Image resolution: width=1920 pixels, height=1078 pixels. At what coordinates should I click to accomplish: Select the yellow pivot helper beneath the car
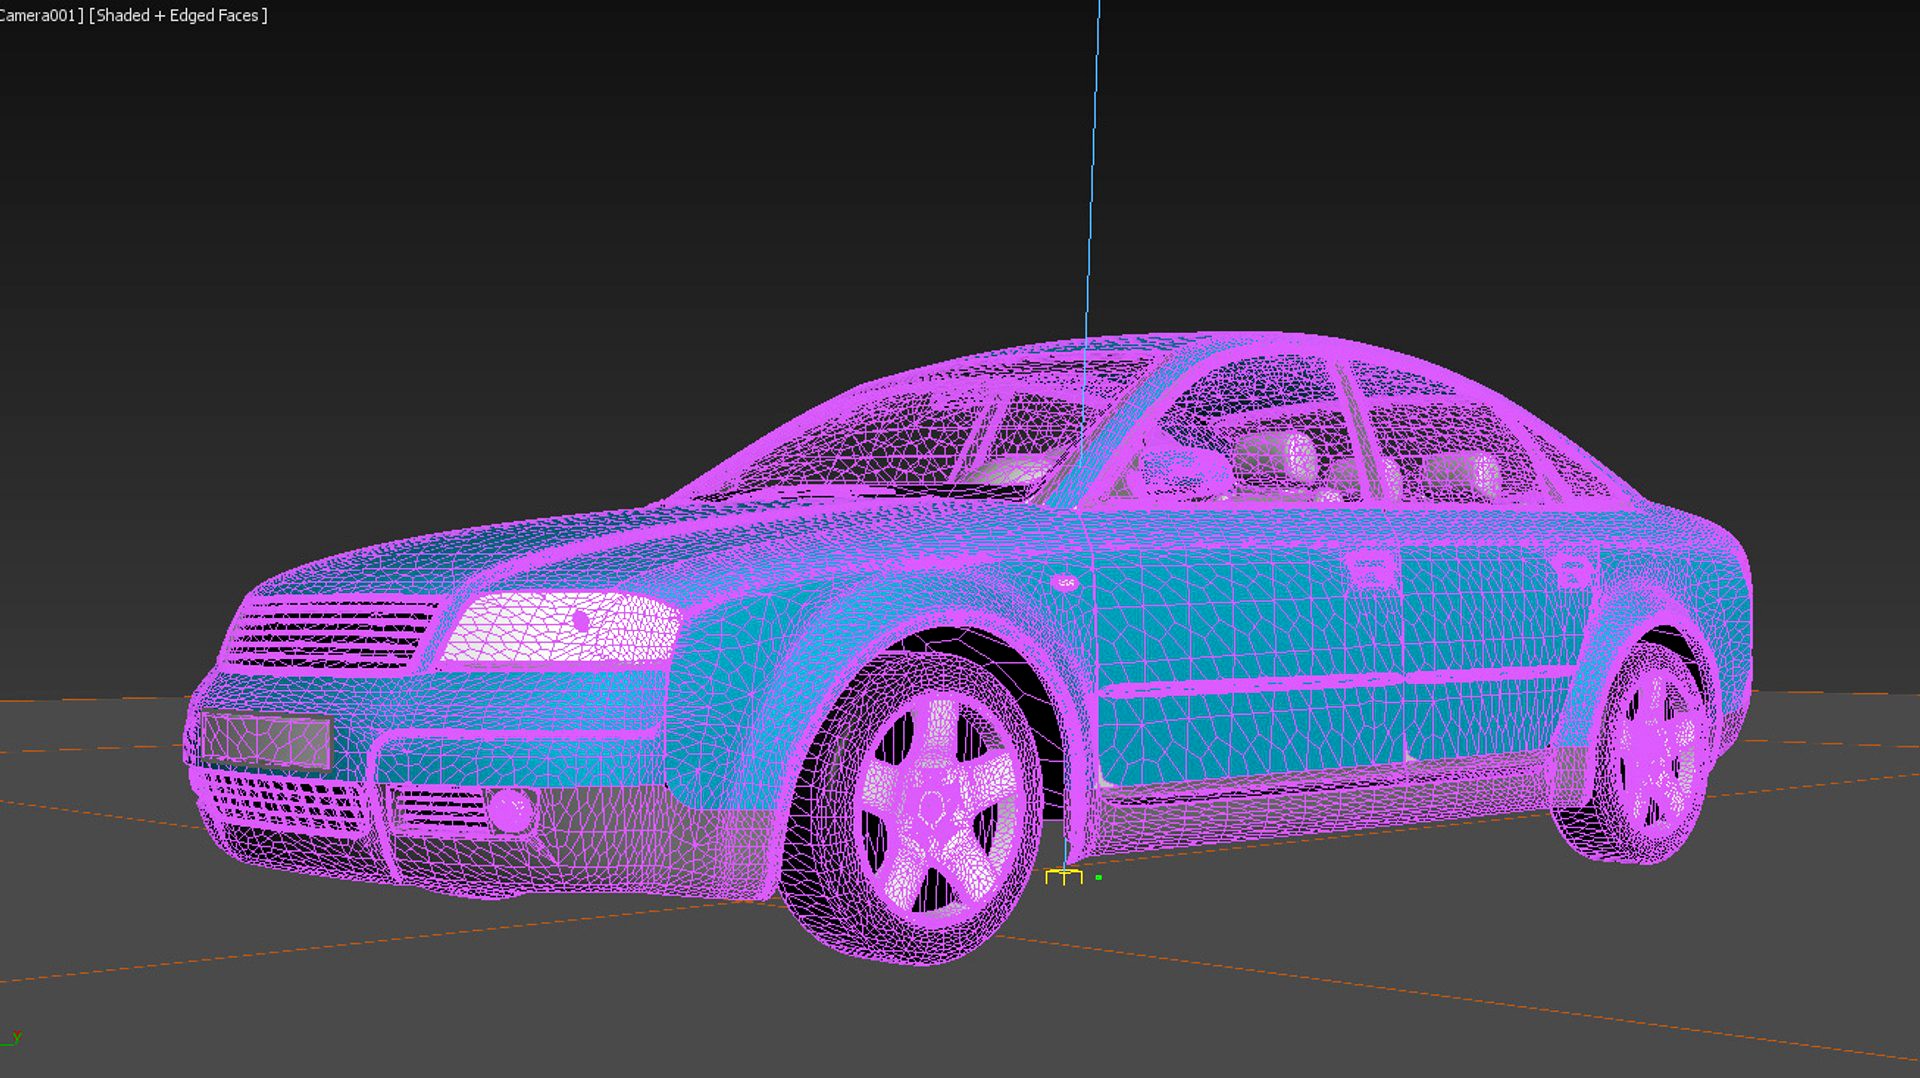click(x=1063, y=877)
